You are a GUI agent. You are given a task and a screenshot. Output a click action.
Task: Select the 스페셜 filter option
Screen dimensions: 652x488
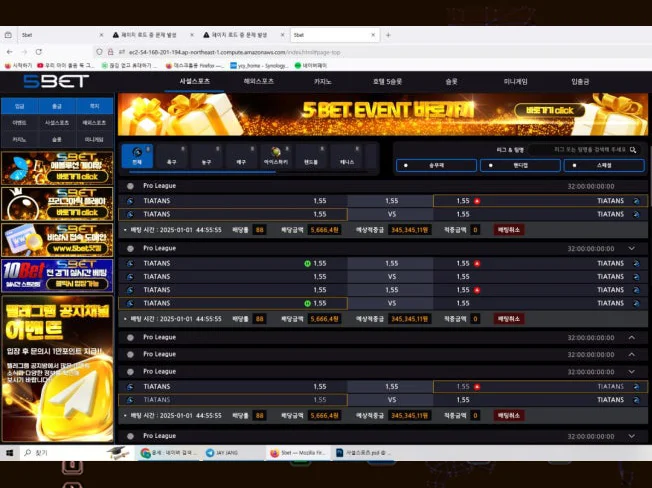(x=604, y=165)
